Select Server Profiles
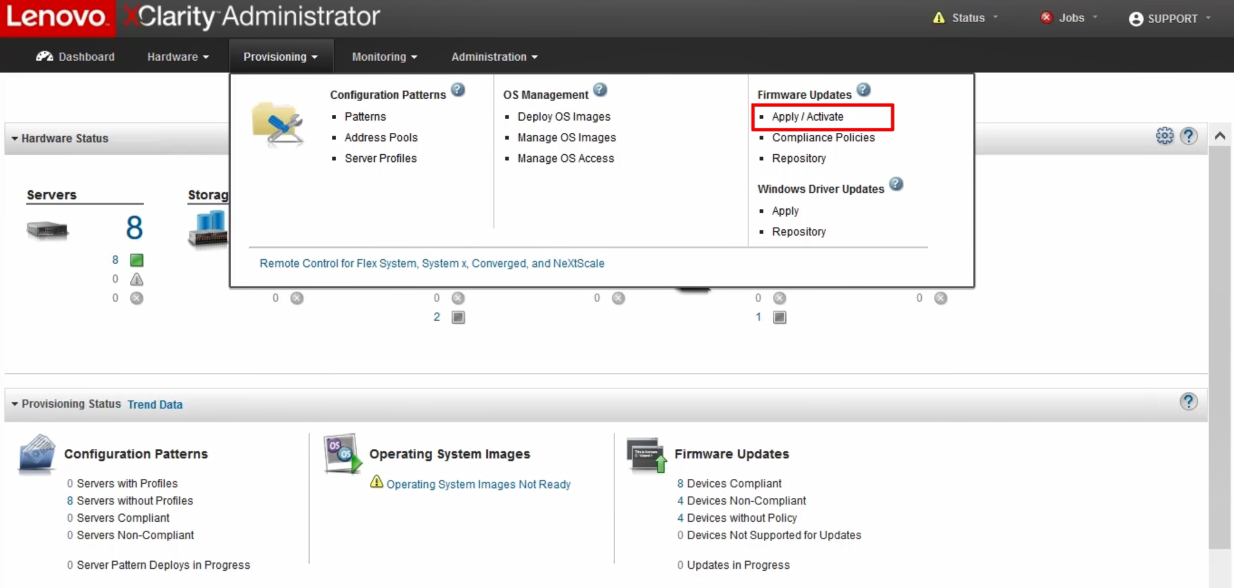The width and height of the screenshot is (1234, 588). (x=381, y=159)
